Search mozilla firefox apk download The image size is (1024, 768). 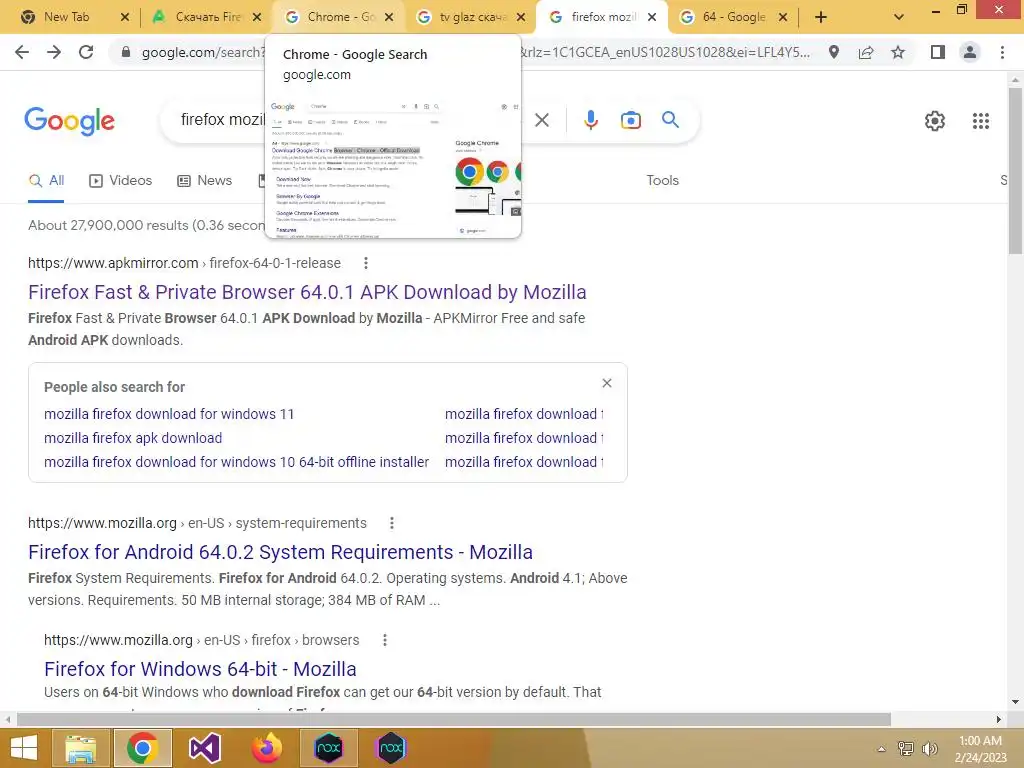coord(133,438)
